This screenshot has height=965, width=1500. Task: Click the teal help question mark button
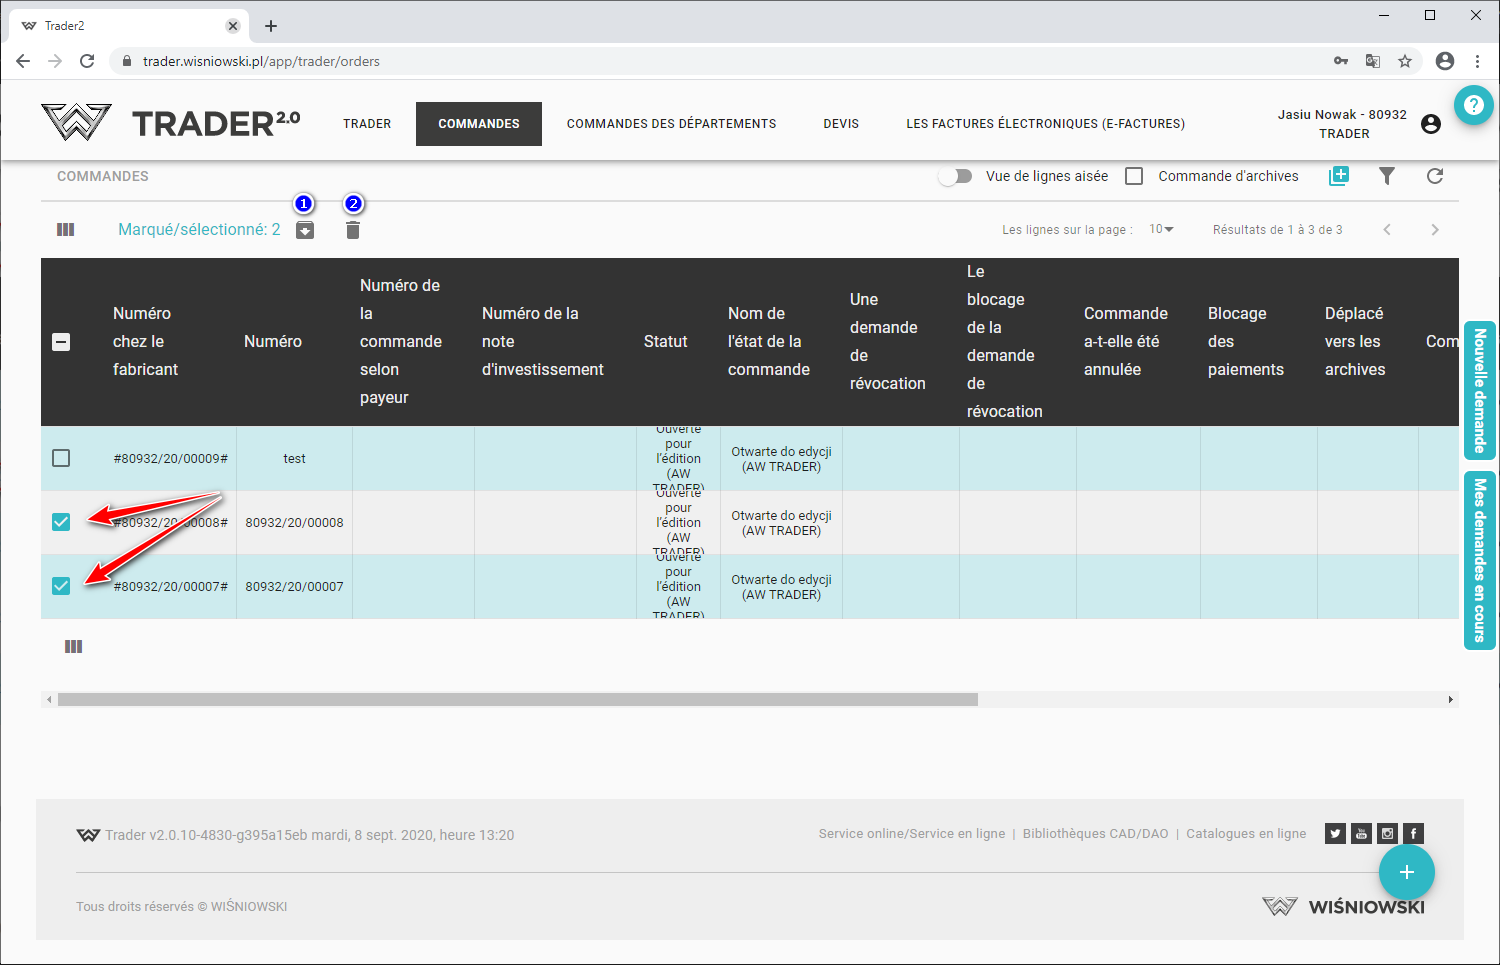coord(1473,105)
